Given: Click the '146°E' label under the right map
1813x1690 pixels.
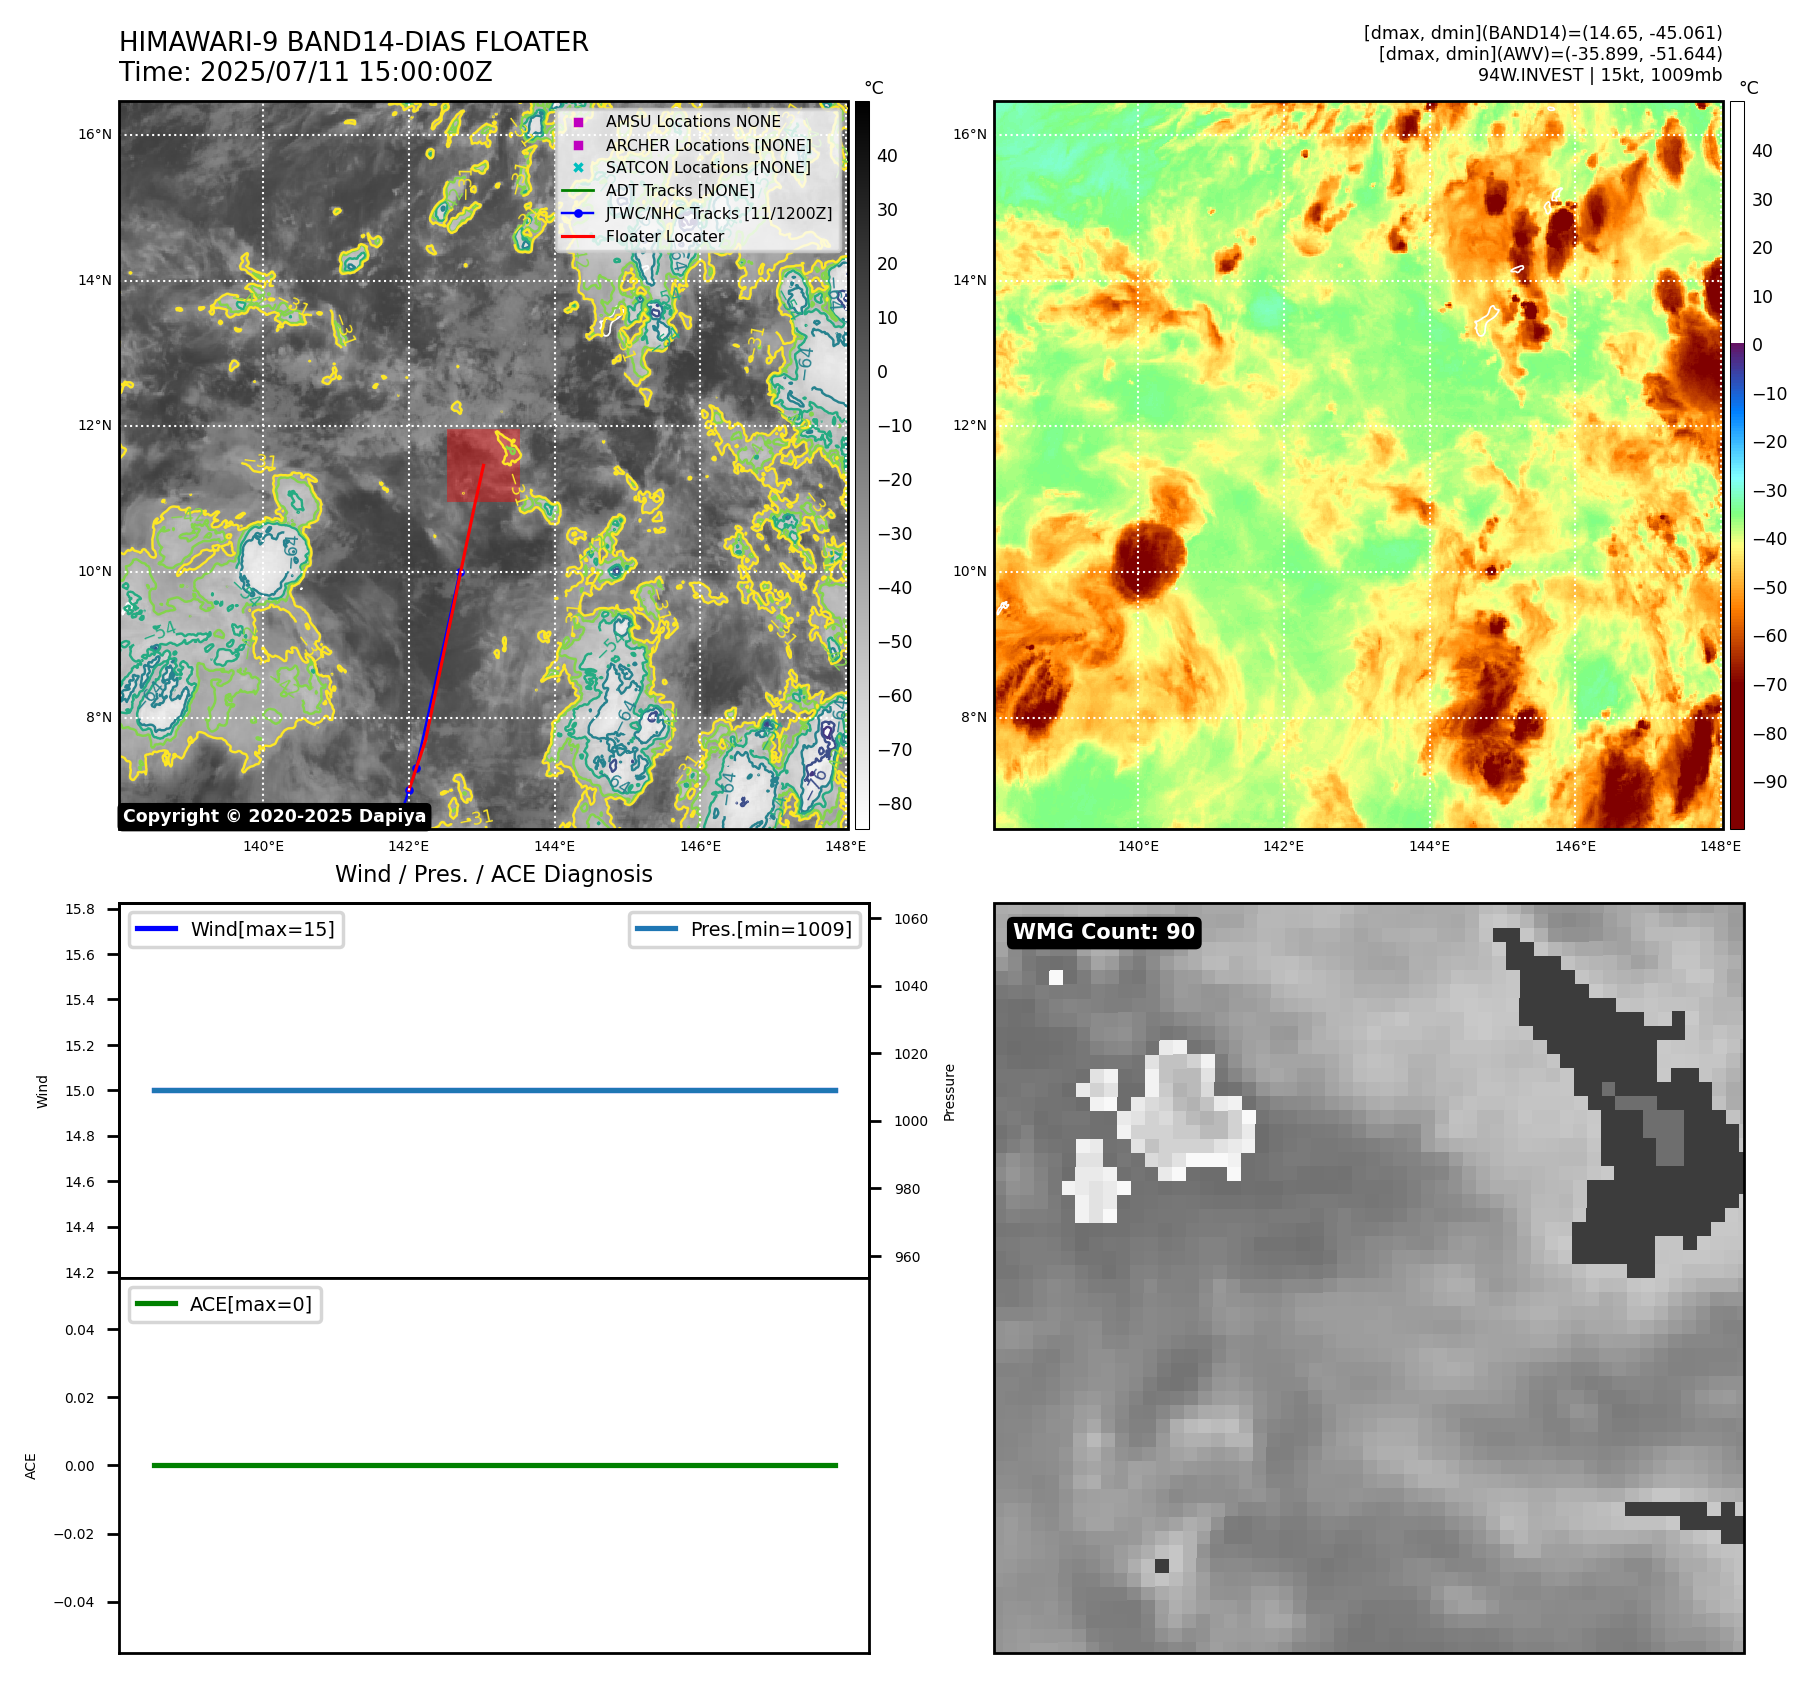Looking at the screenshot, I should (1575, 846).
